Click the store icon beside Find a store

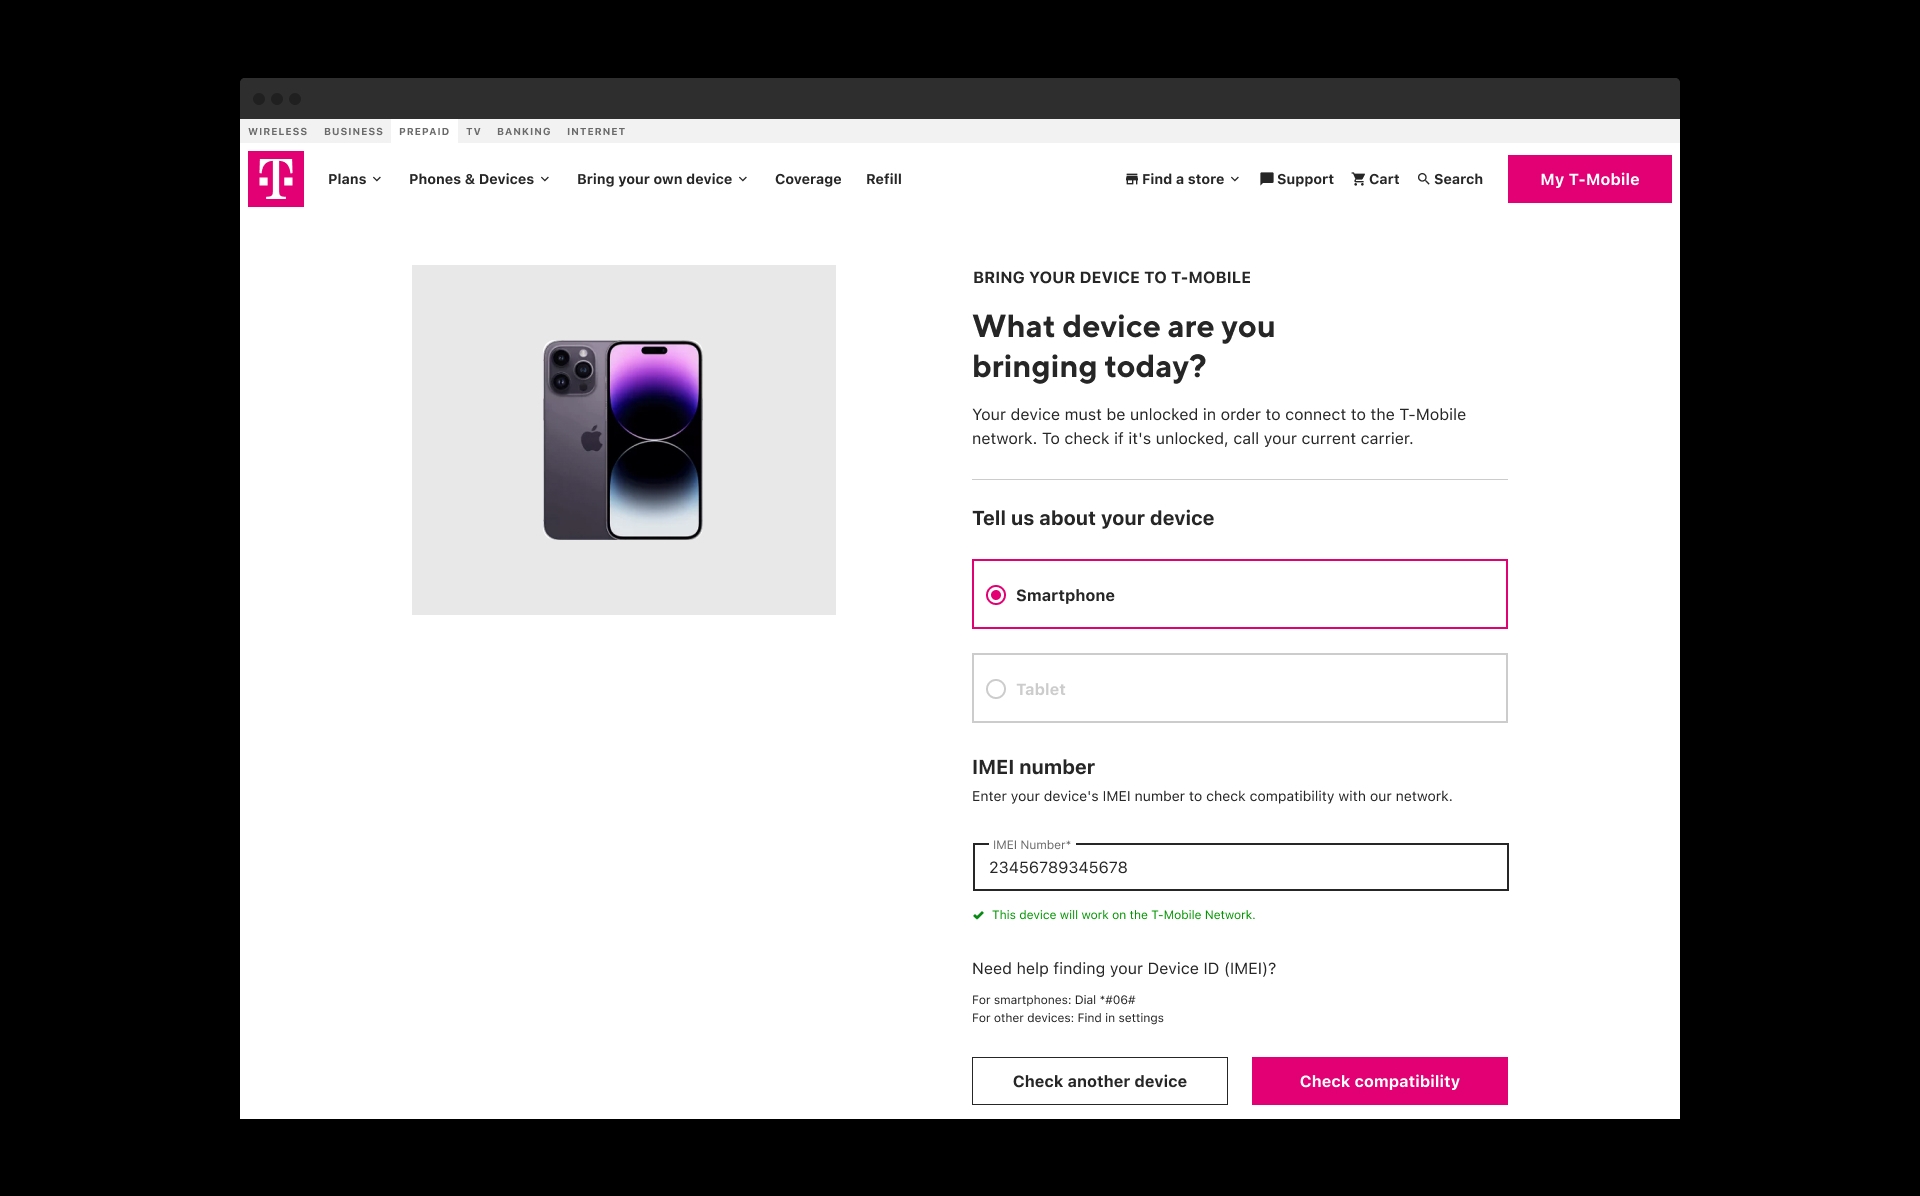point(1131,179)
